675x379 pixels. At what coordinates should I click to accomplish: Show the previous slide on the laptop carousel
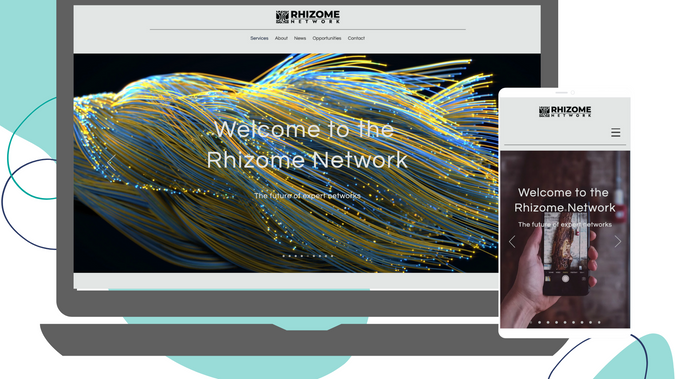(x=111, y=163)
